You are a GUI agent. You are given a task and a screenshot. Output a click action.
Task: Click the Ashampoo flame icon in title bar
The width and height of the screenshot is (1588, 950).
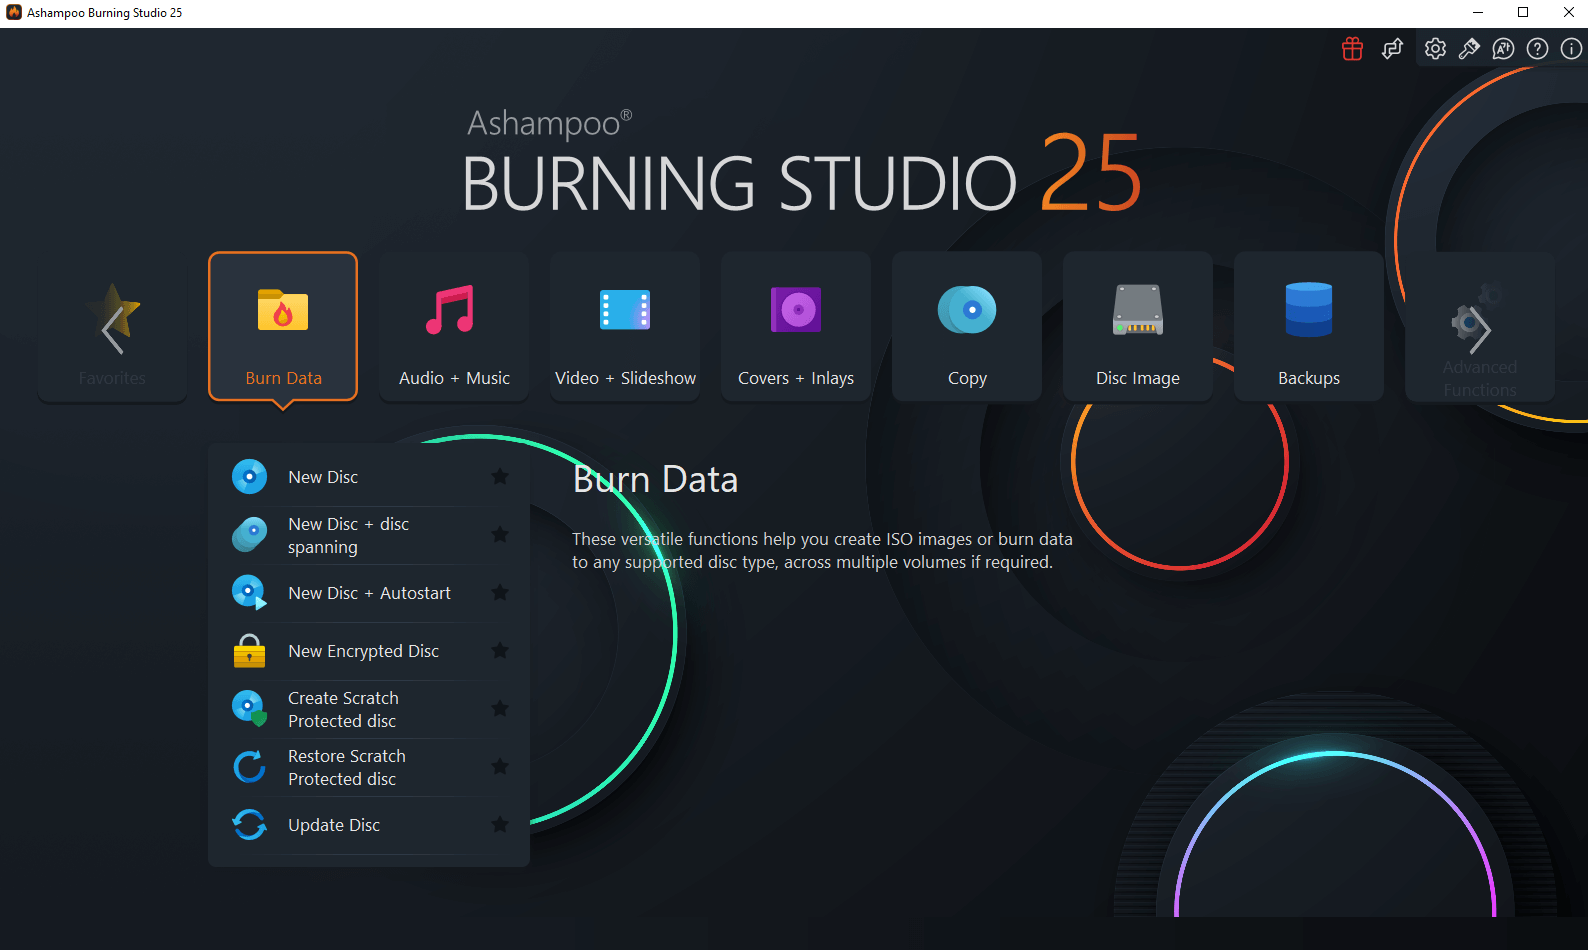point(13,13)
